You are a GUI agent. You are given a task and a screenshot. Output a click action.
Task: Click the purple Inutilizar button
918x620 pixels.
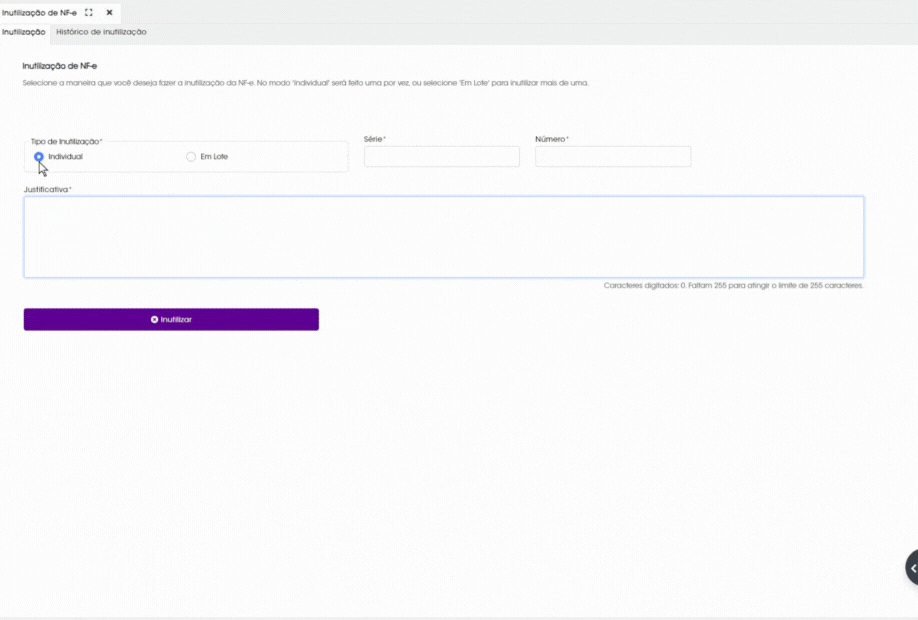(x=171, y=319)
